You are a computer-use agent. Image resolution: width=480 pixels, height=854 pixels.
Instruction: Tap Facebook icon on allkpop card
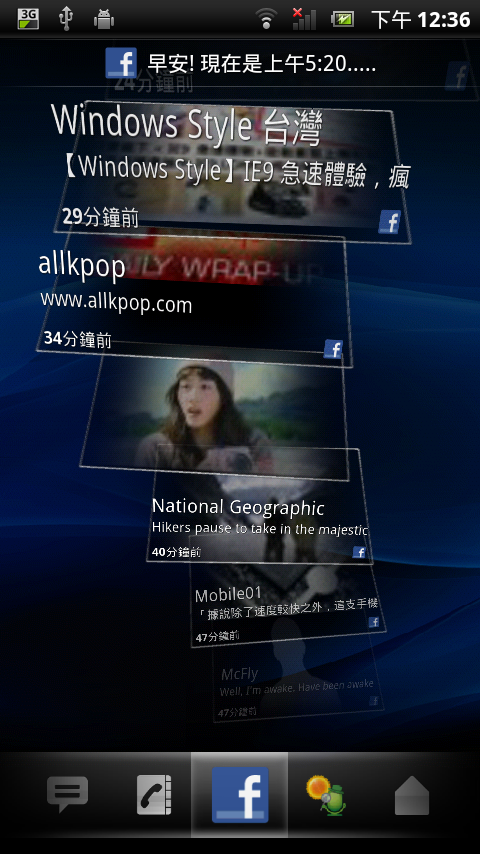point(333,349)
